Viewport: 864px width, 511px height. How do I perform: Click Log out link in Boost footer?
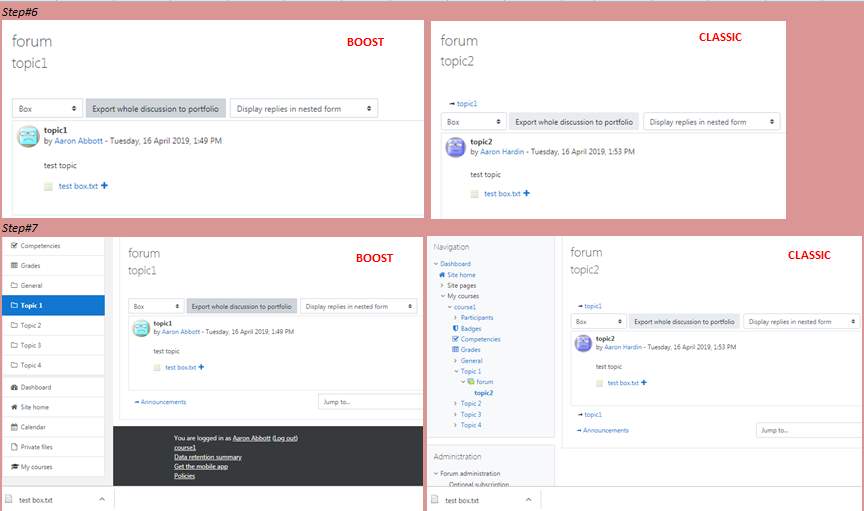(x=285, y=438)
